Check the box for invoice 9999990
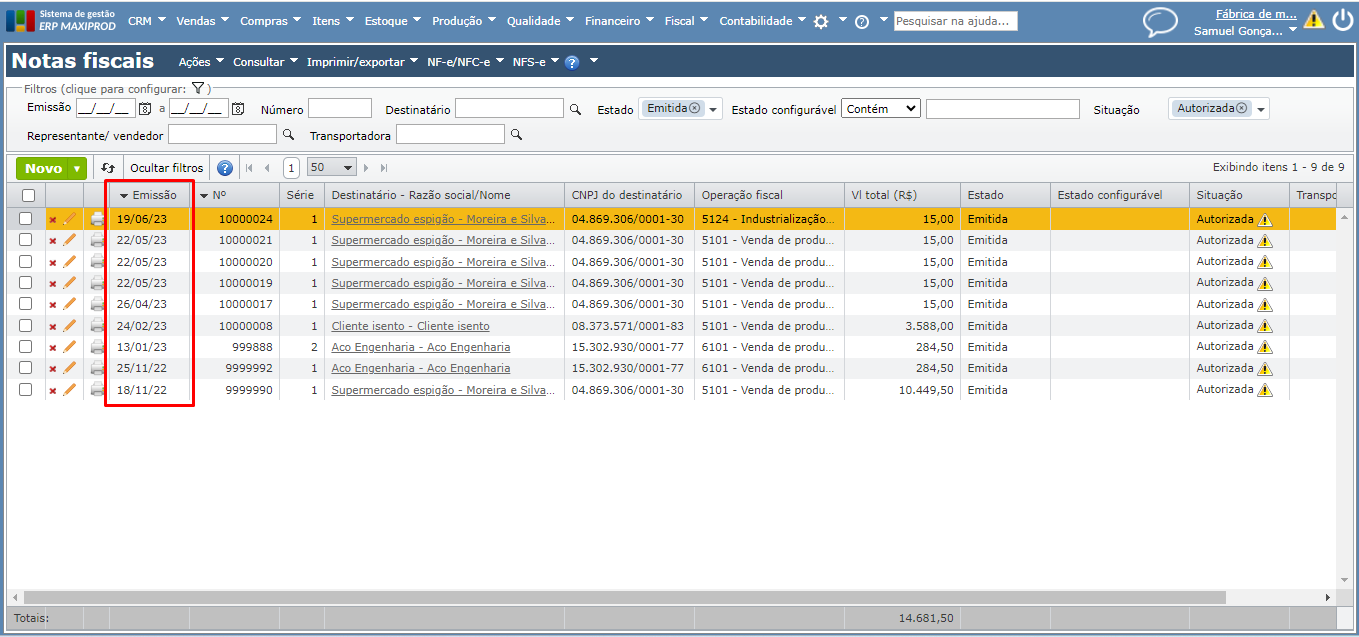The width and height of the screenshot is (1359, 637). [x=26, y=390]
